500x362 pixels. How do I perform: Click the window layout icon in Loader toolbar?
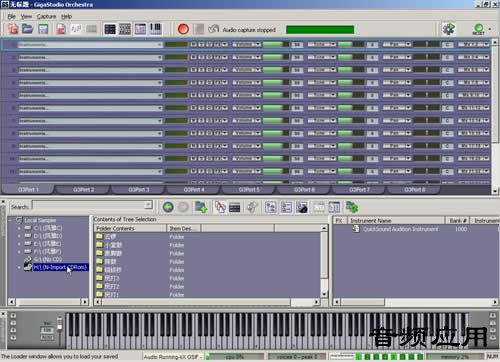(334, 207)
